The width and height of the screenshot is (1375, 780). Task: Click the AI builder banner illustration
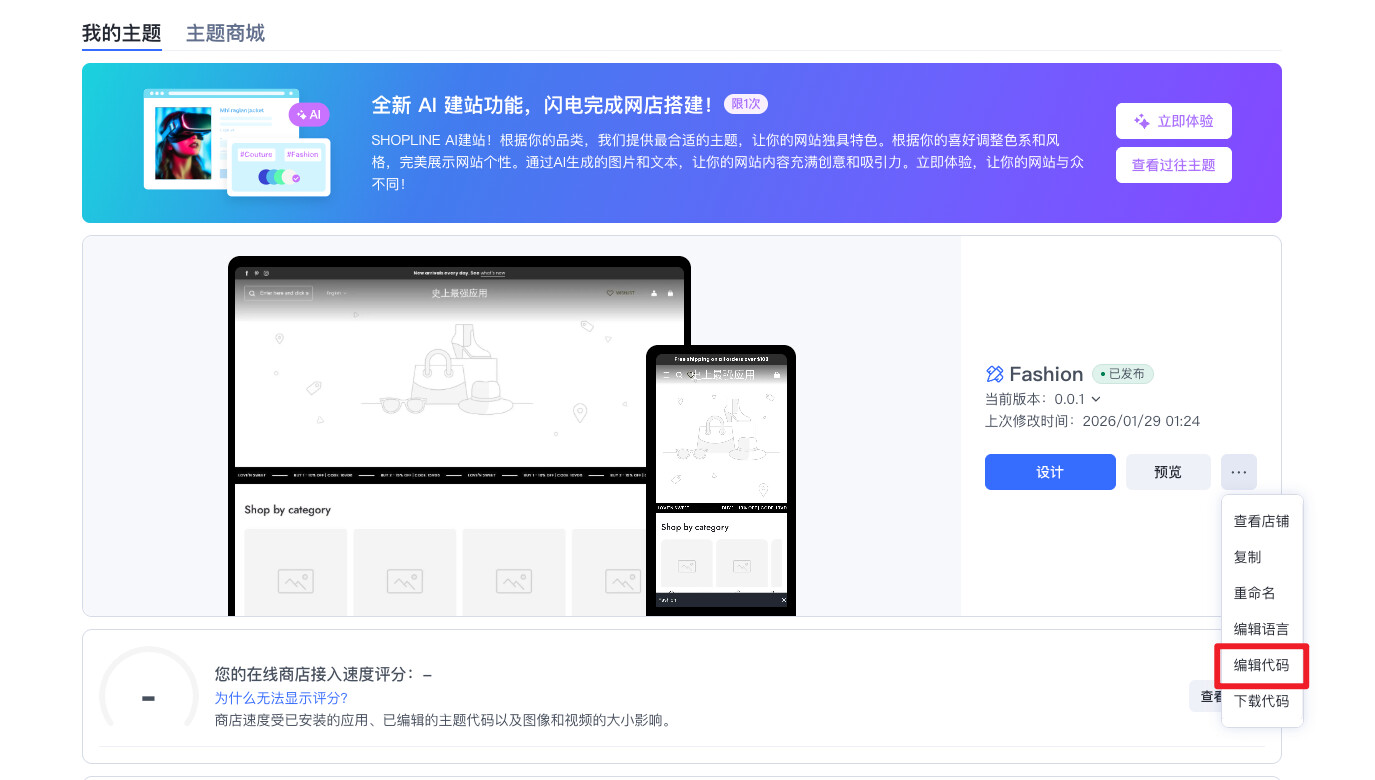pyautogui.click(x=237, y=142)
